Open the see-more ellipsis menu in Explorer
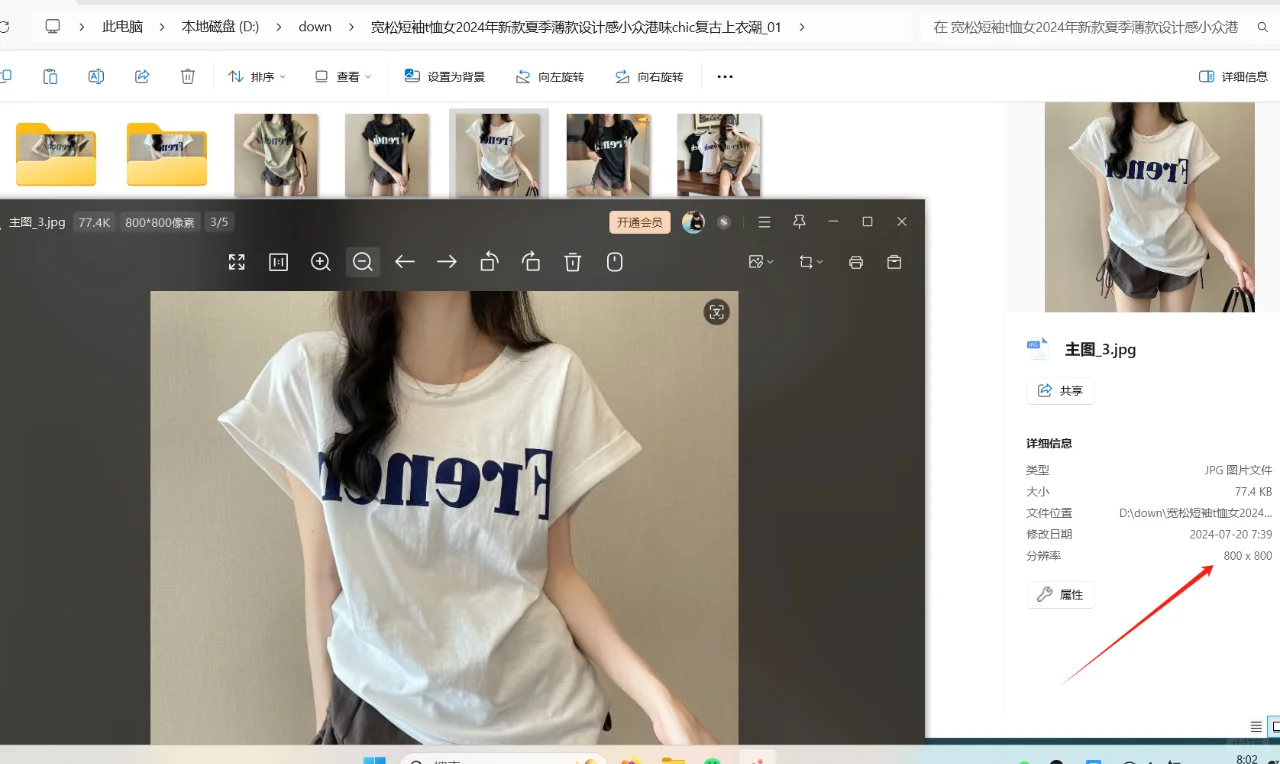1280x764 pixels. coord(724,76)
